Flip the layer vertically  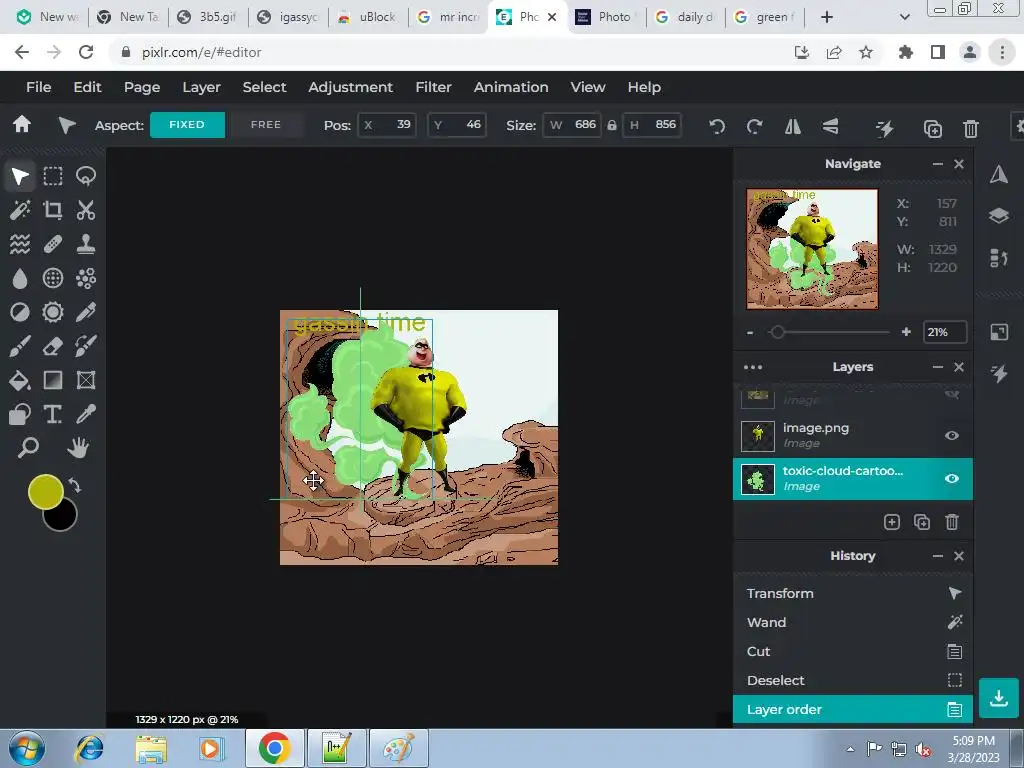831,127
